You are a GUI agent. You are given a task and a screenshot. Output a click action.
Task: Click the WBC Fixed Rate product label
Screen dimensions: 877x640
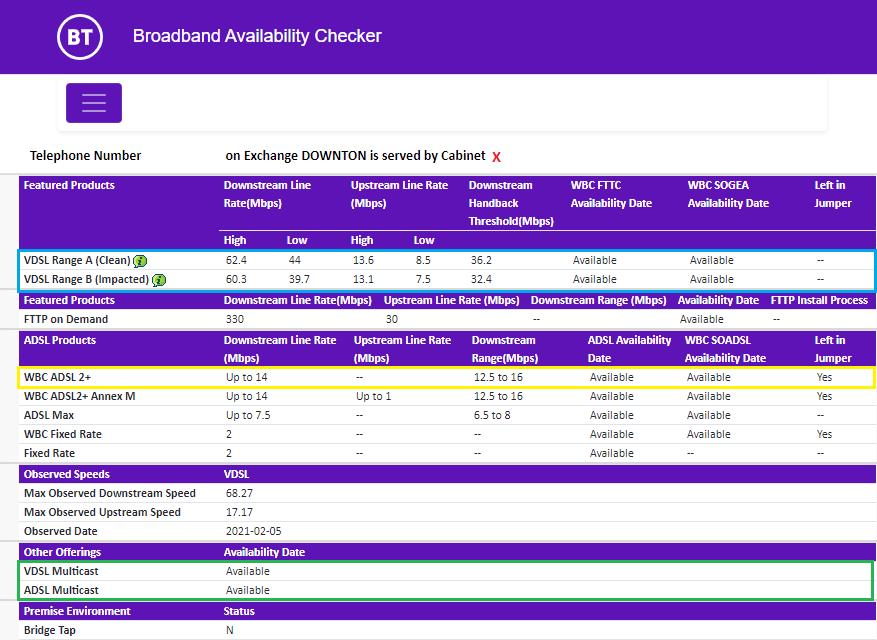(63, 434)
